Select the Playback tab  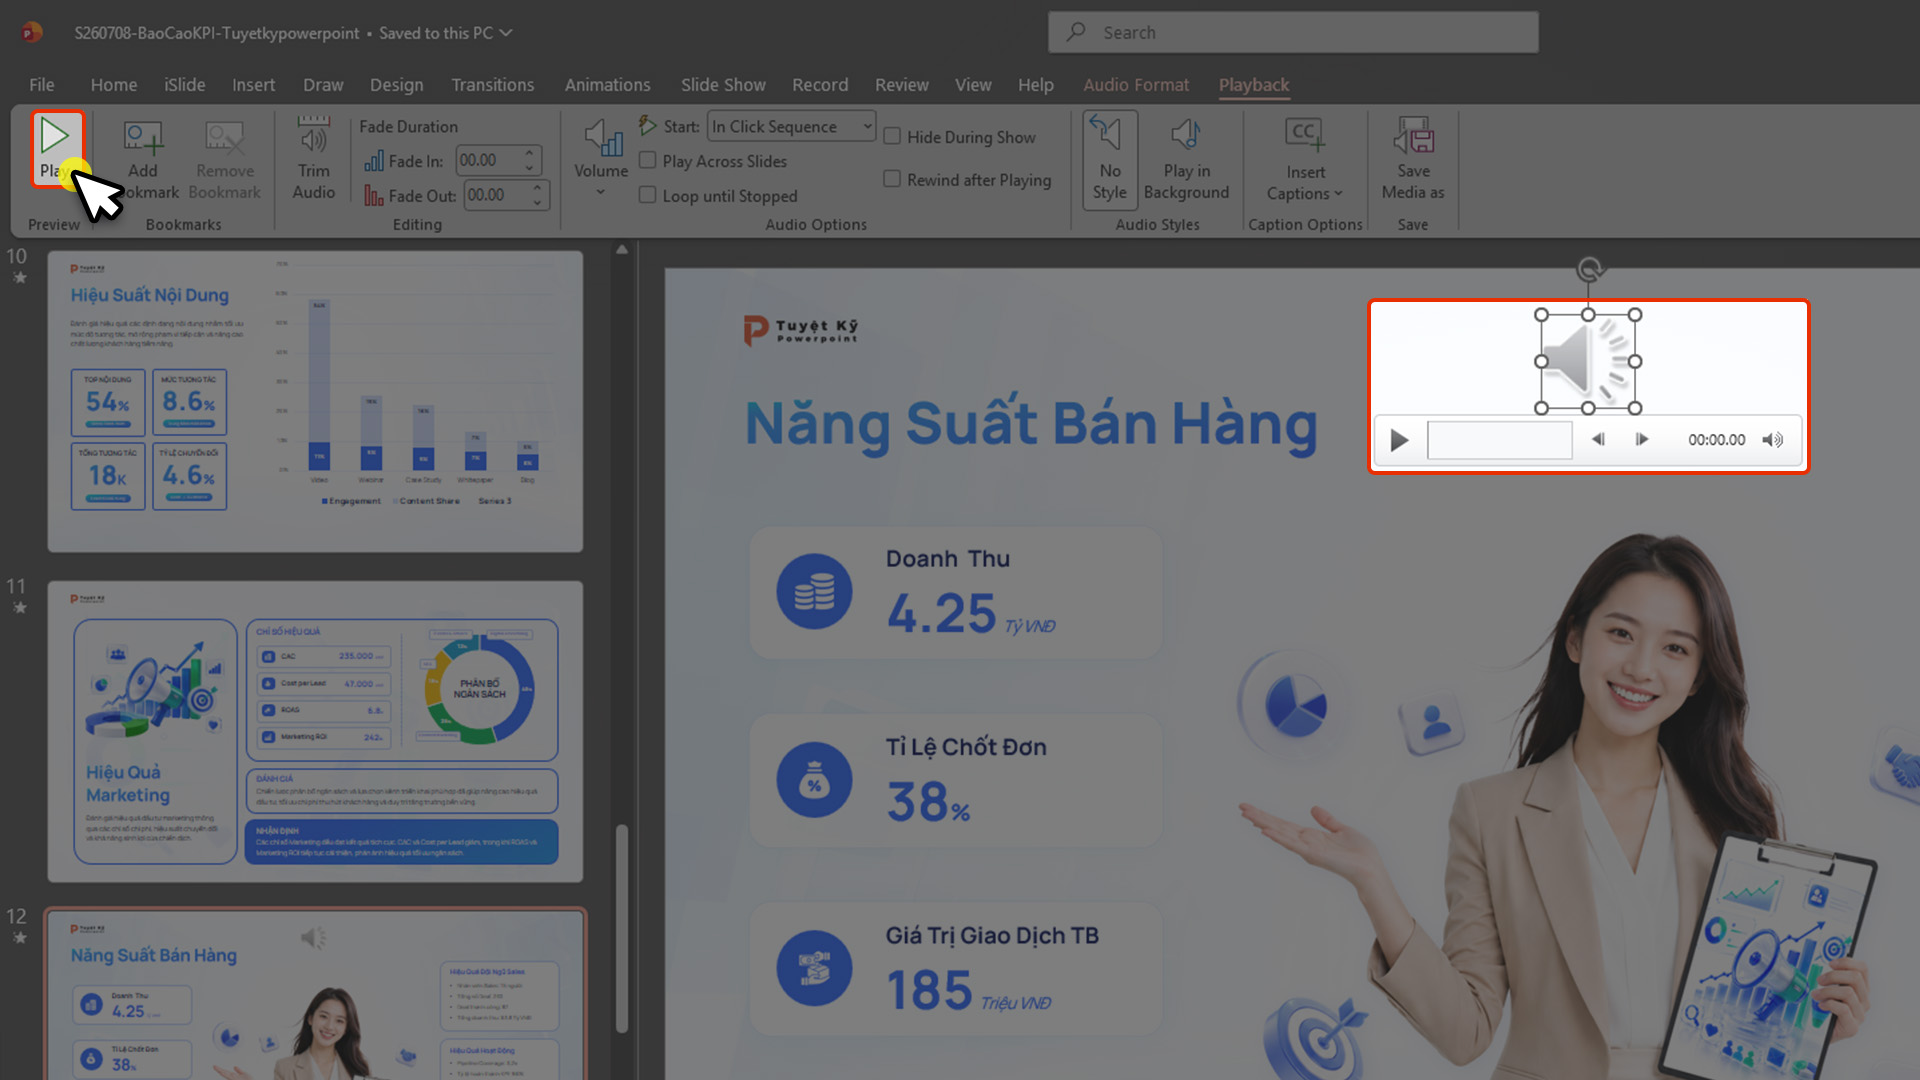click(x=1254, y=85)
